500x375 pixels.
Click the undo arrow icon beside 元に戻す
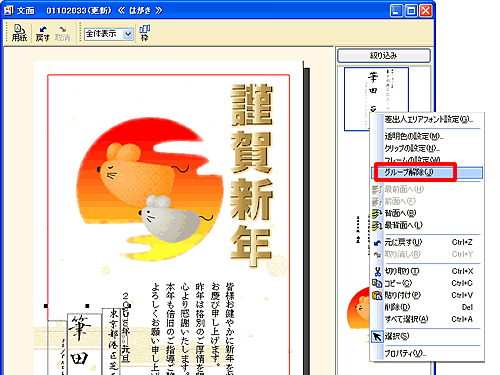(x=377, y=243)
